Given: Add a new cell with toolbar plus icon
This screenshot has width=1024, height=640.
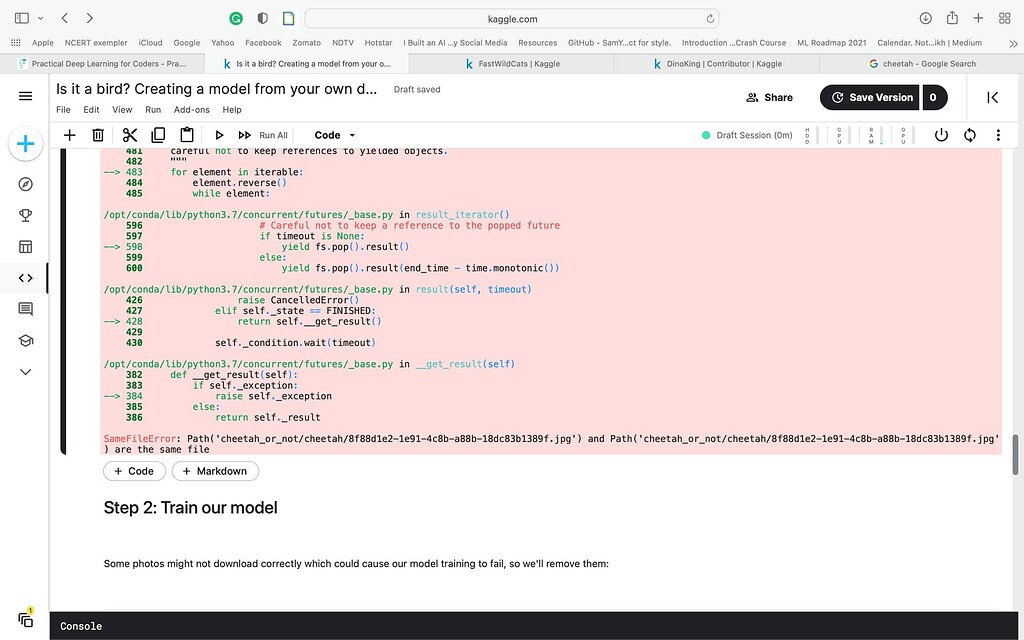Looking at the screenshot, I should (68, 134).
